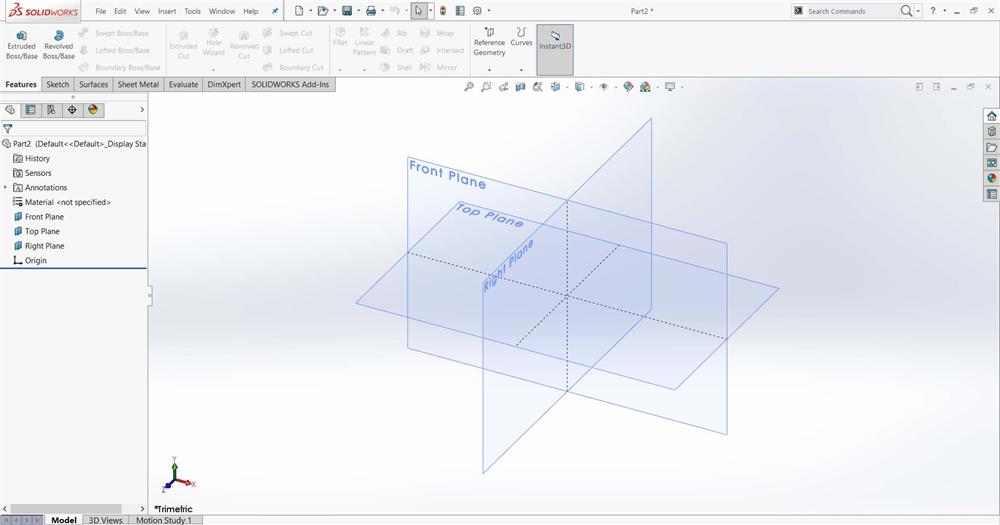Click the Extruded Boss/Base tool
The image size is (1000, 525).
(x=21, y=44)
